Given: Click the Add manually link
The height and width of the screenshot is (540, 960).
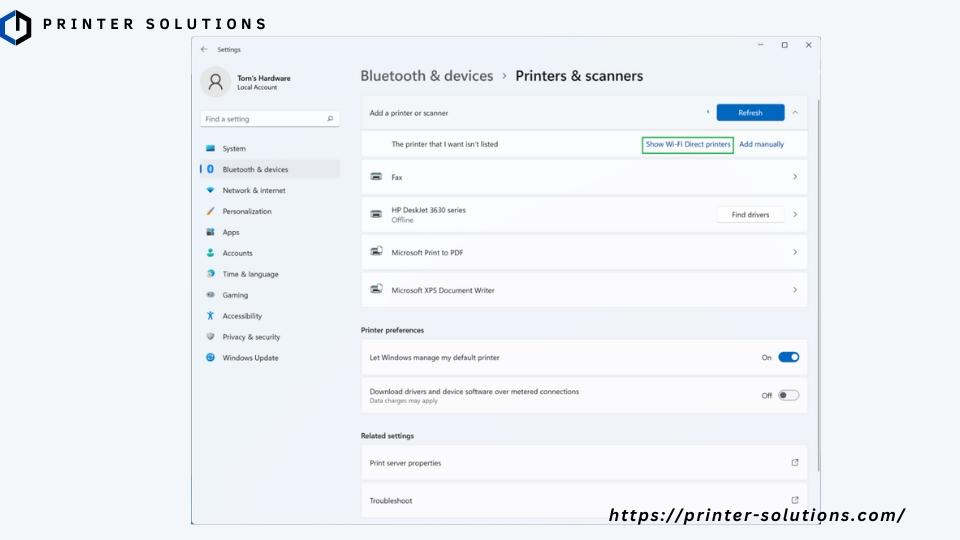Looking at the screenshot, I should click(761, 144).
